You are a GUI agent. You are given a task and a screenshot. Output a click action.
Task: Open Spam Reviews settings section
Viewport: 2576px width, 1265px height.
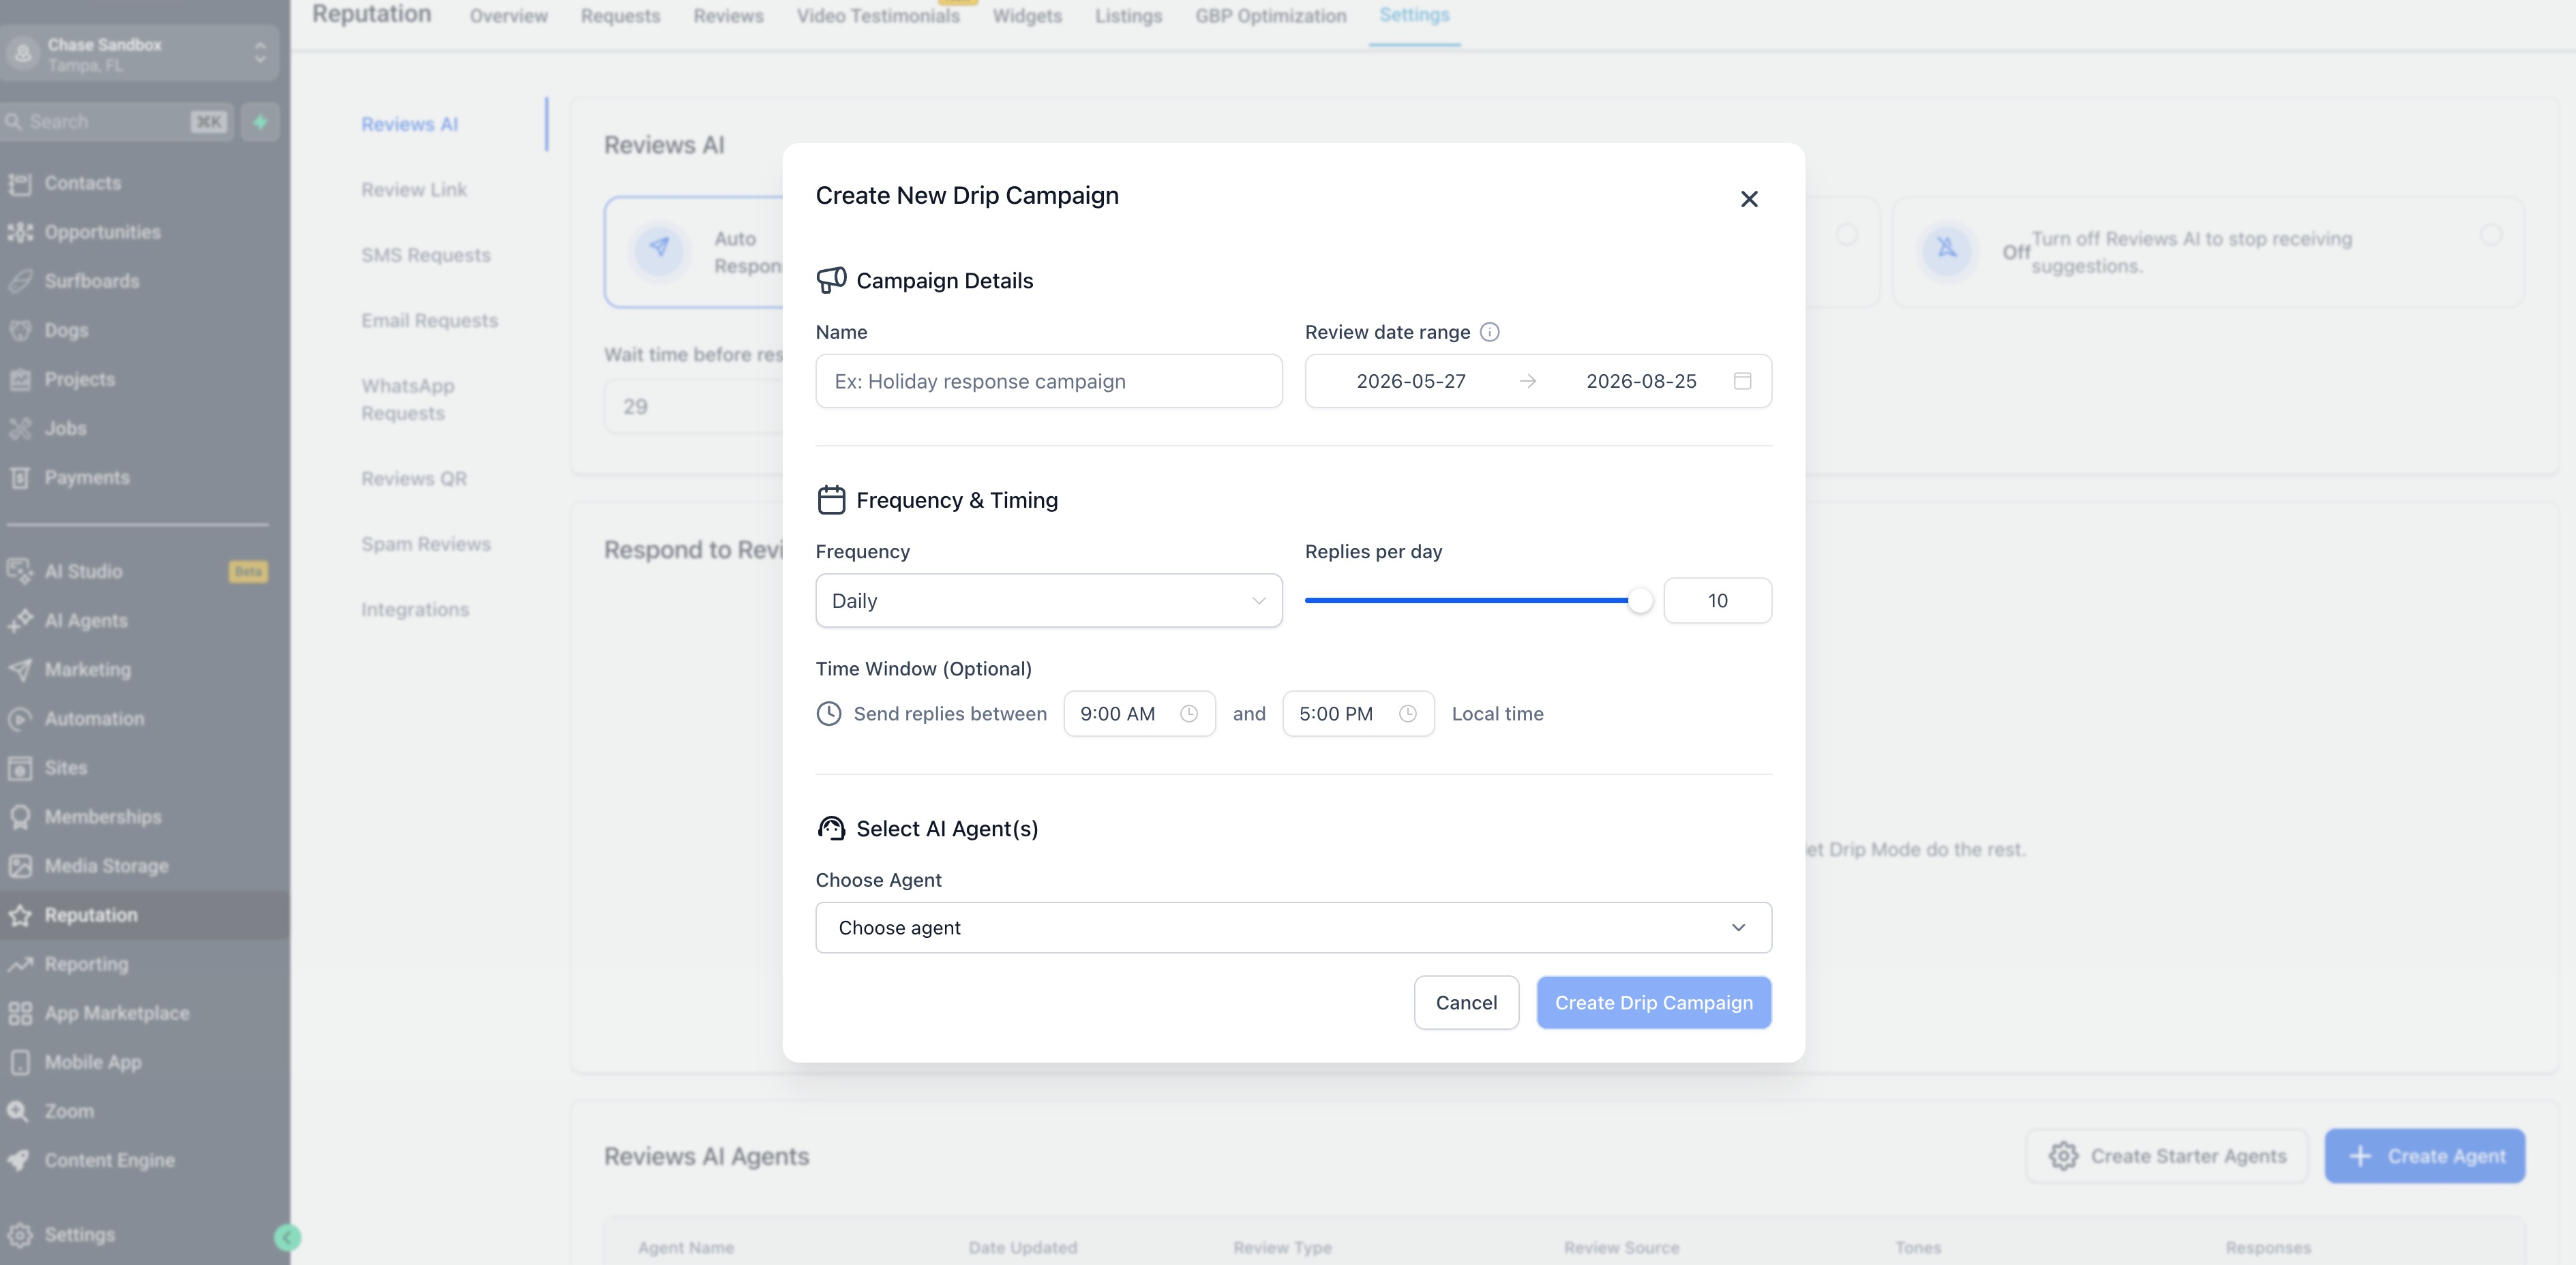coord(426,545)
